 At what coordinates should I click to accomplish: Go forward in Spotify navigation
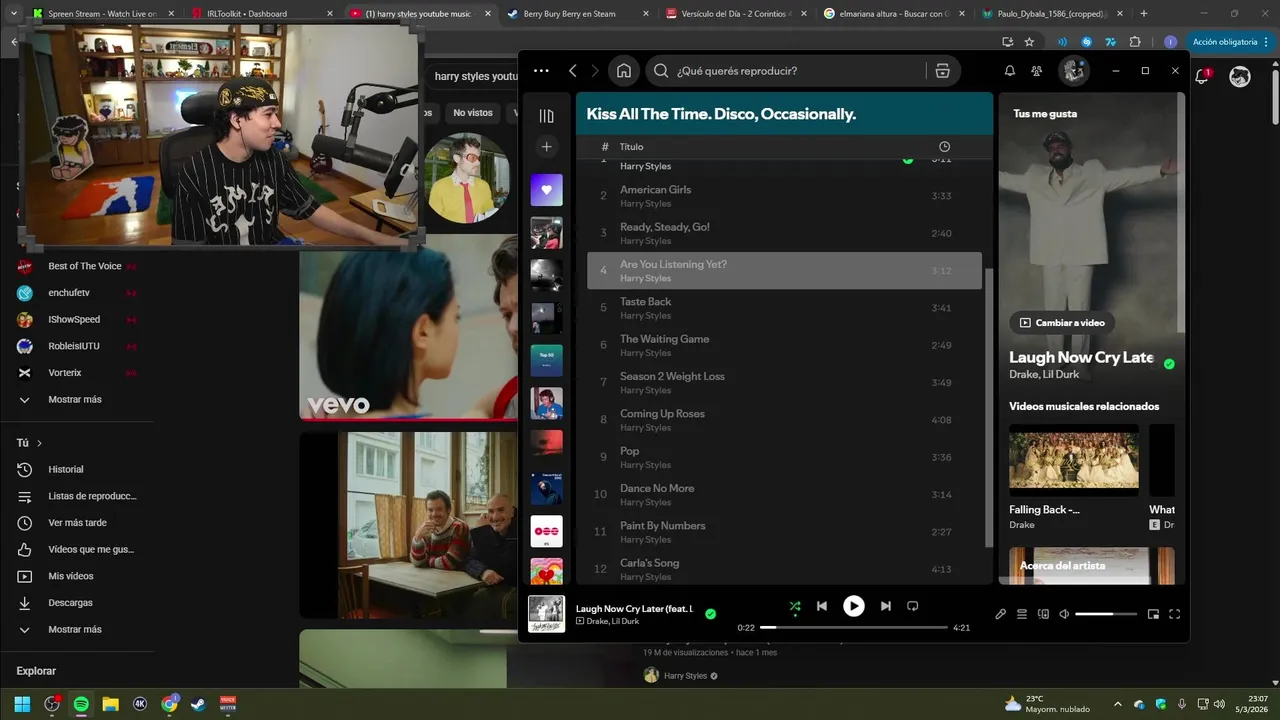[595, 71]
